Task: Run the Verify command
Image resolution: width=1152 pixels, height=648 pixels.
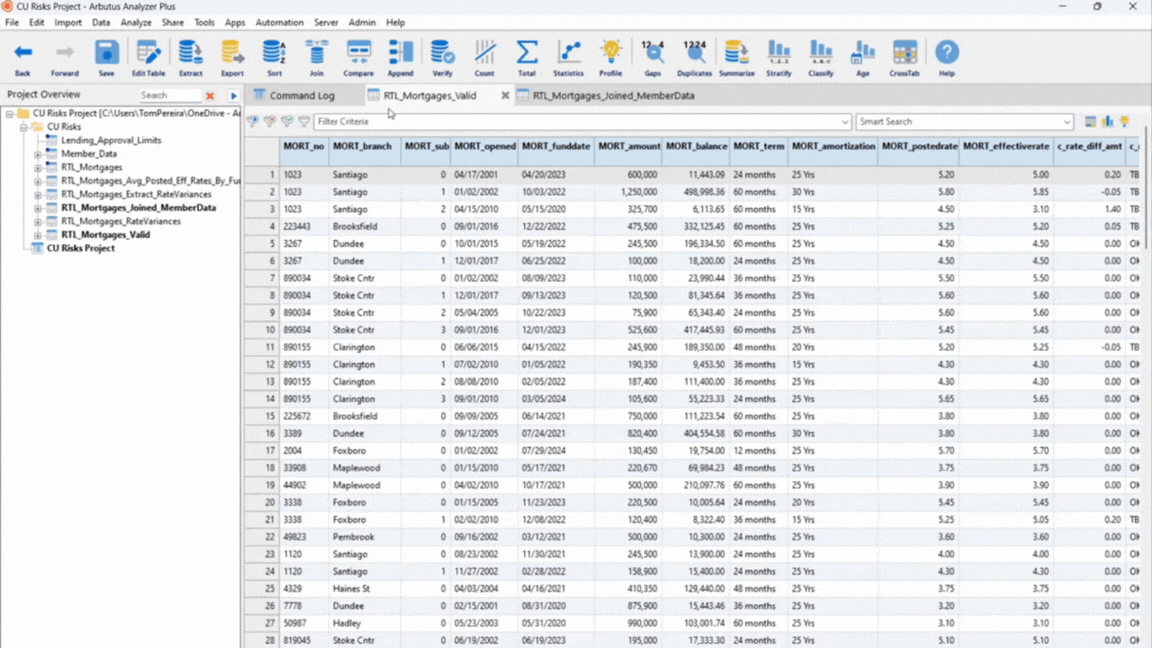Action: click(x=442, y=52)
